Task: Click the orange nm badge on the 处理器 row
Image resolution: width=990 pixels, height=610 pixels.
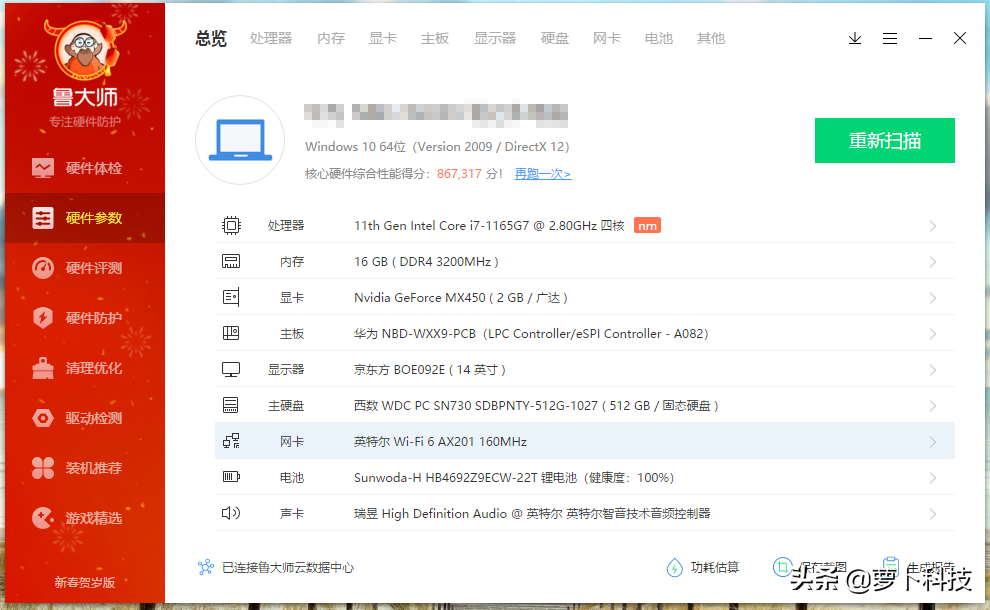Action: coord(647,226)
